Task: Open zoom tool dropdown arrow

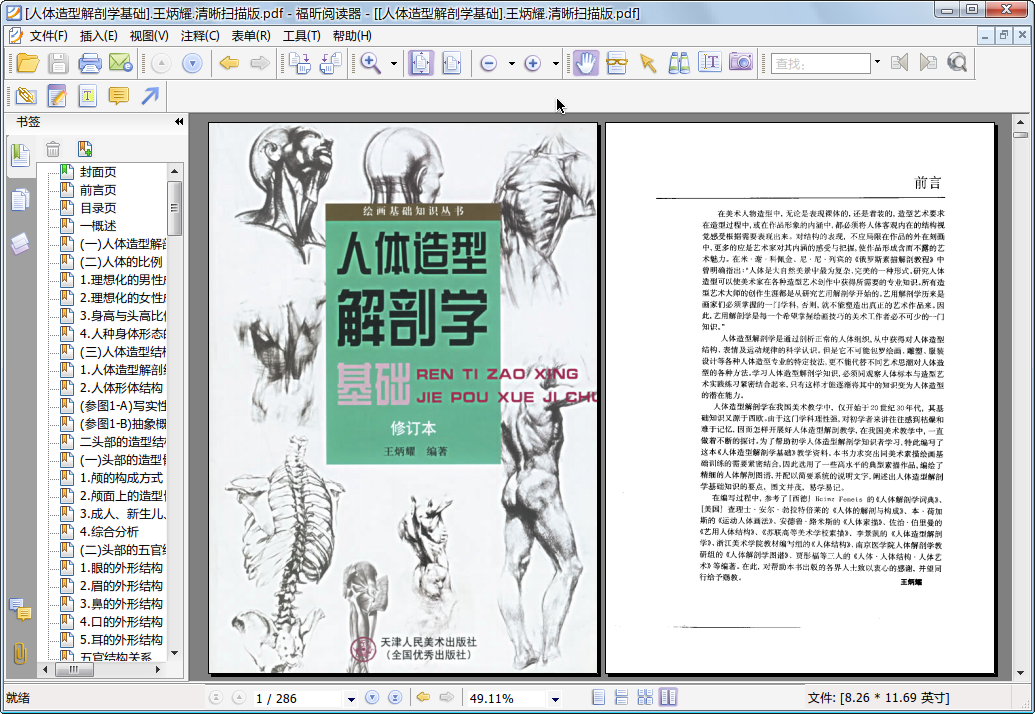Action: (x=394, y=64)
